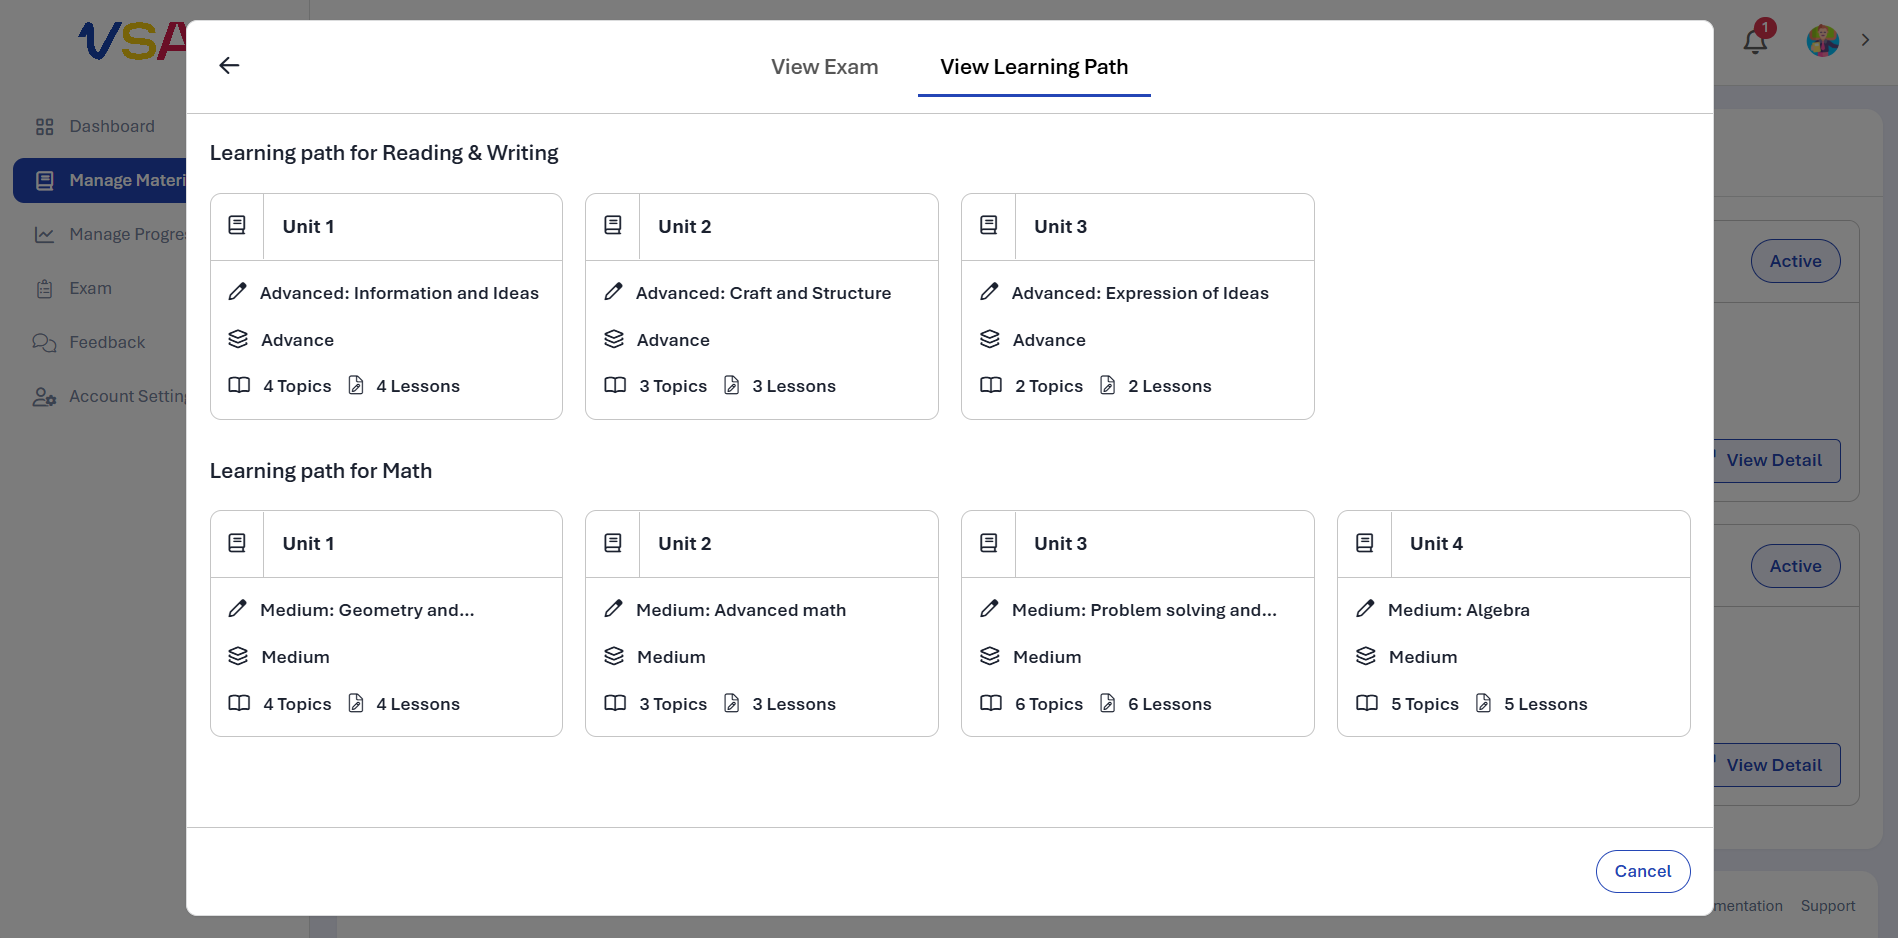The width and height of the screenshot is (1898, 938).
Task: Open the notification bell with badge
Action: pos(1757,38)
